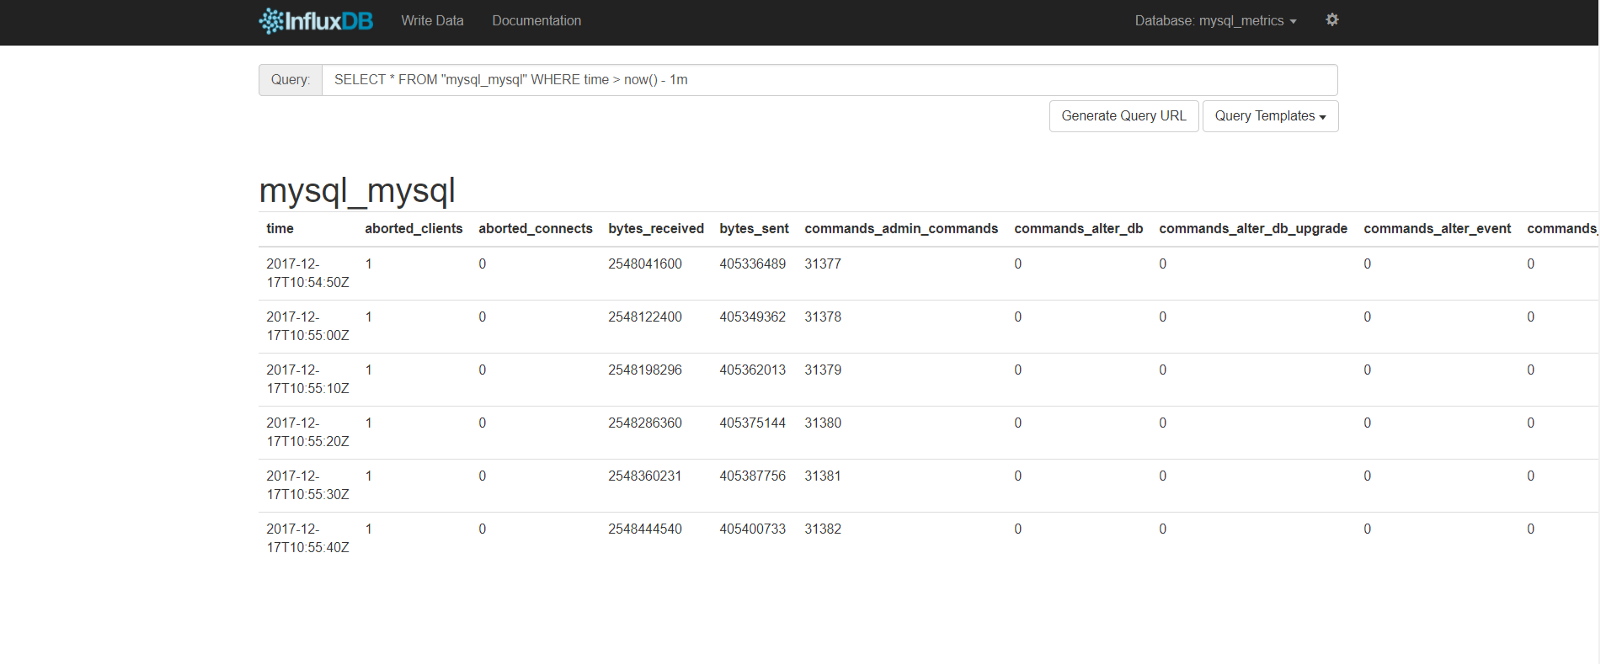This screenshot has width=1600, height=664.
Task: Click the InfluxDB logo icon
Action: (271, 21)
